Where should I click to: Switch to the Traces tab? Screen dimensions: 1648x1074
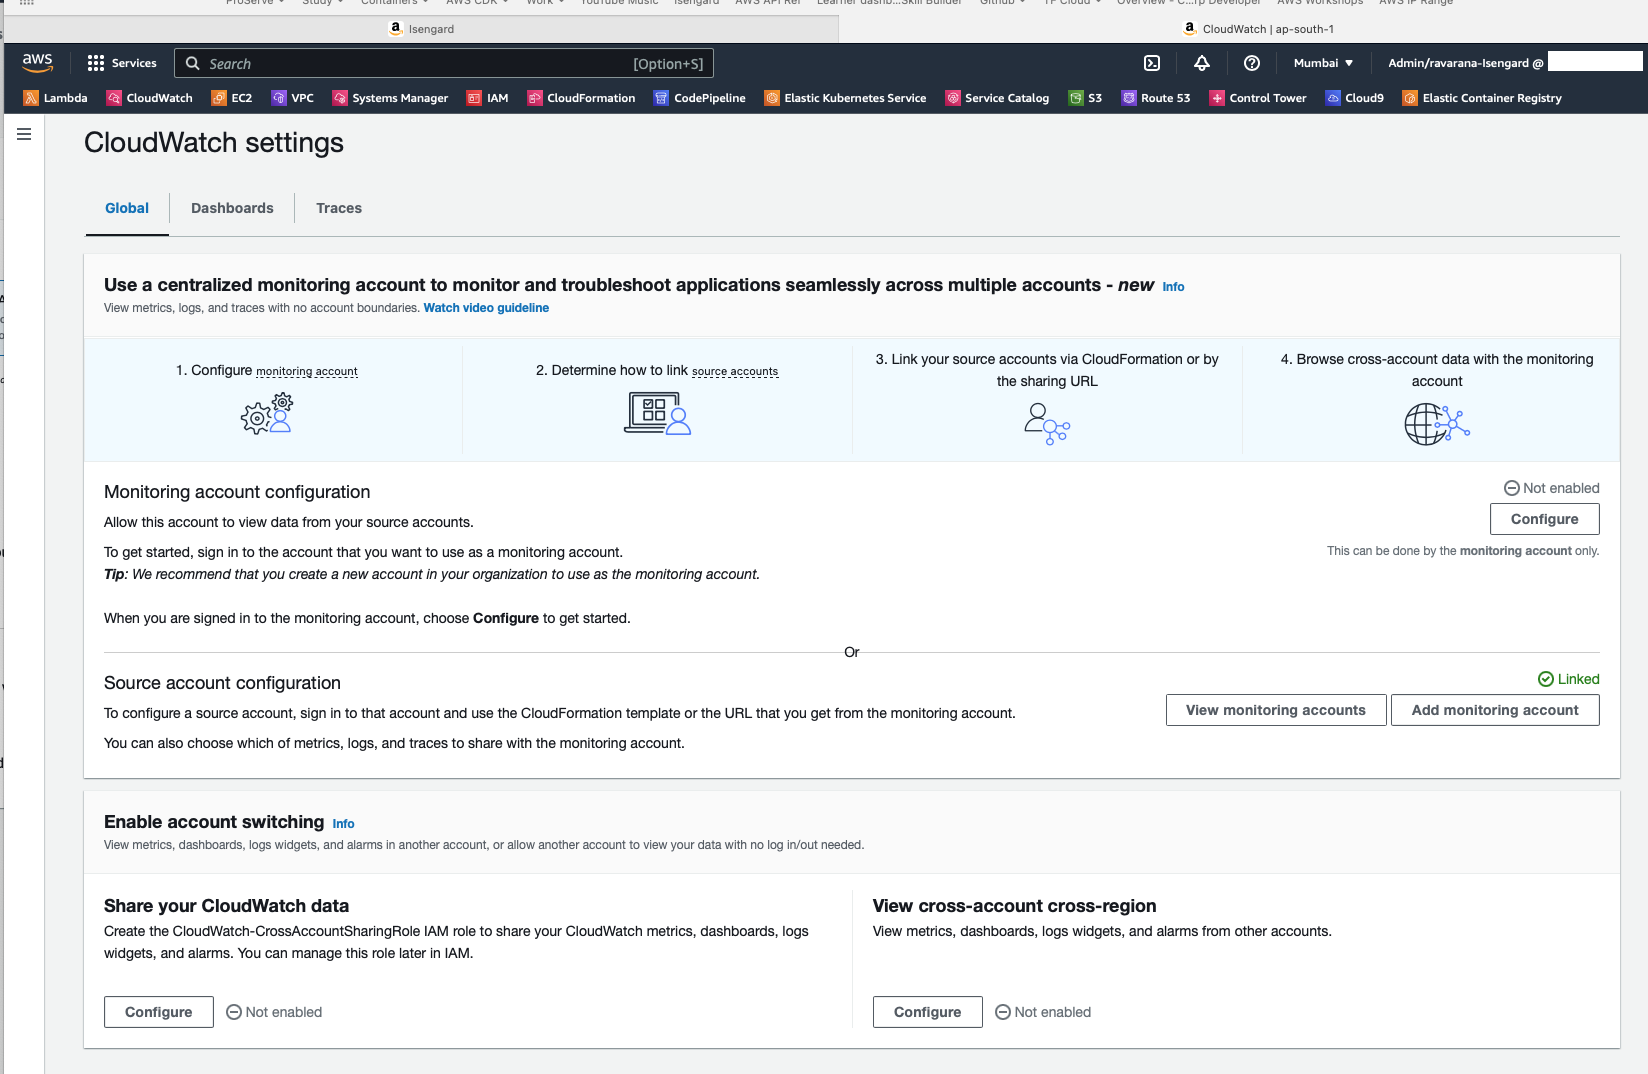coord(339,208)
